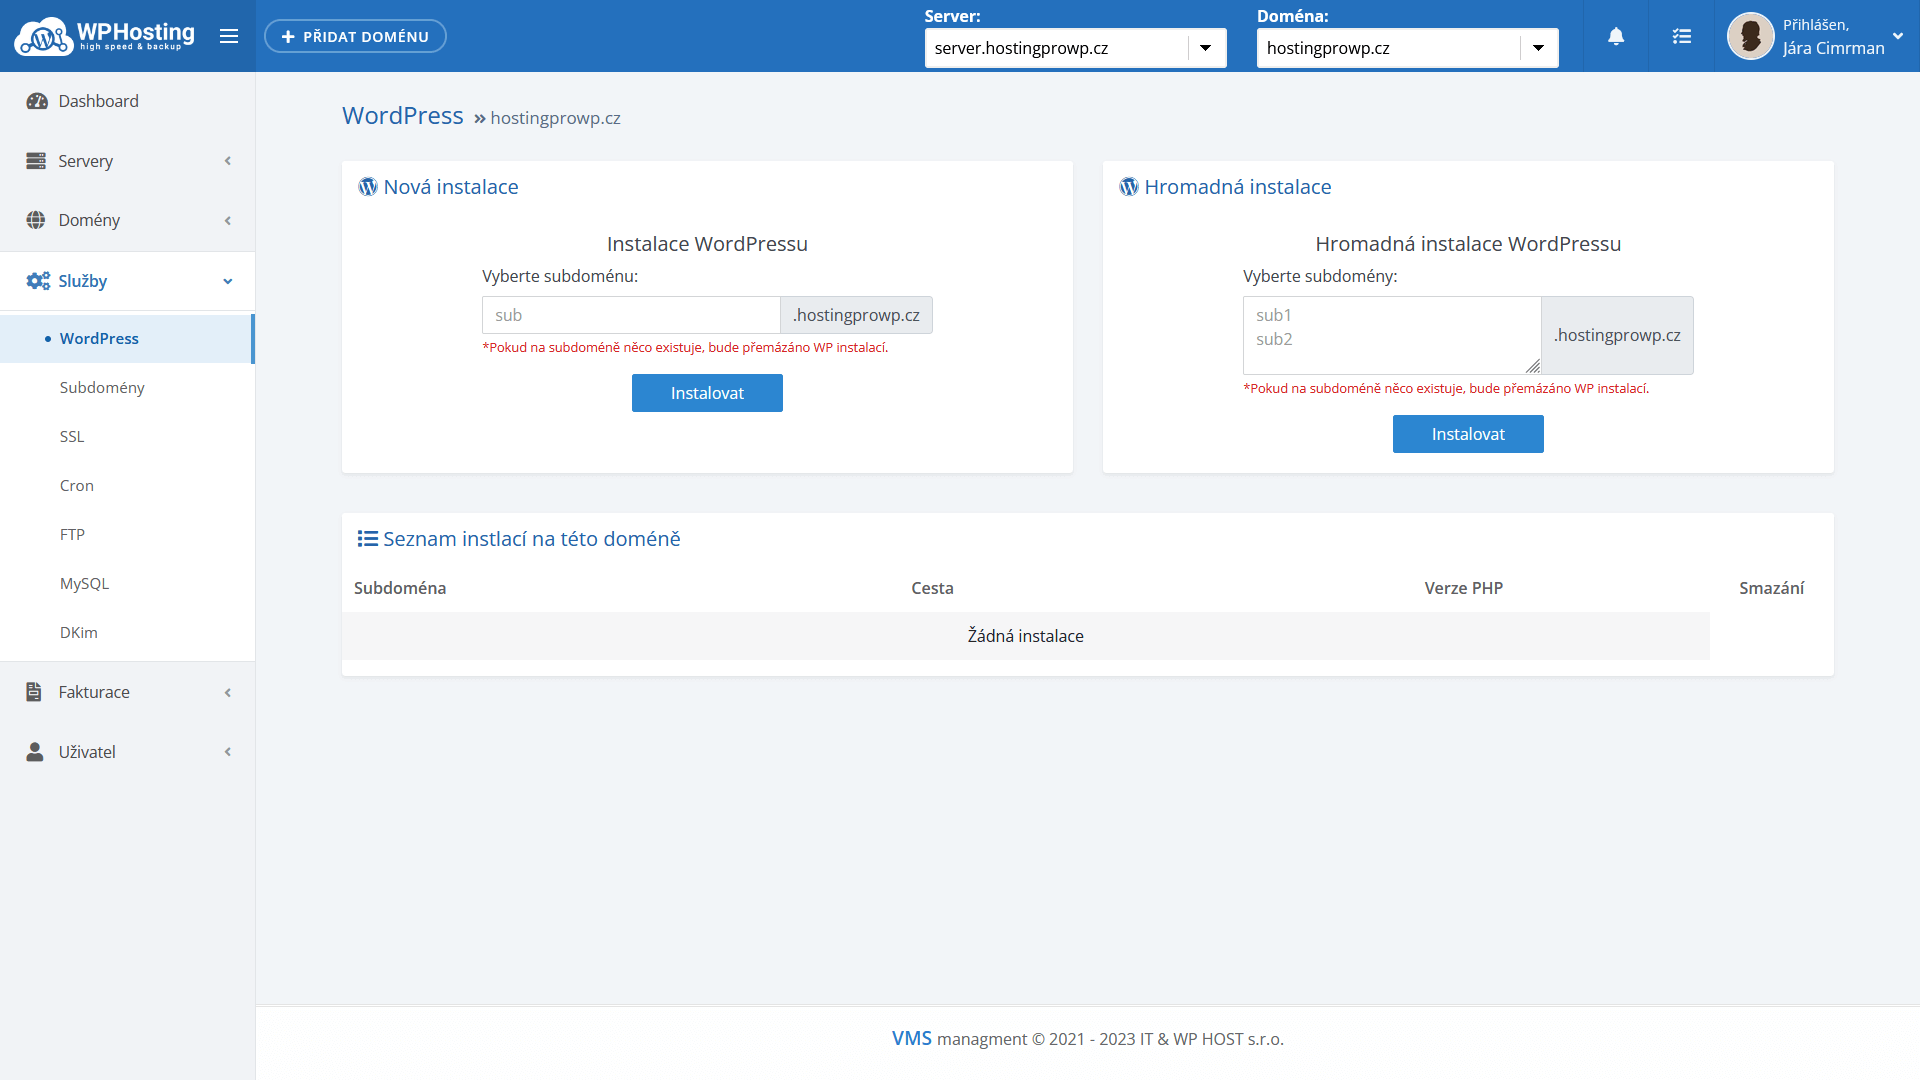Image resolution: width=1920 pixels, height=1080 pixels.
Task: Click the Servery server icon
Action: pyautogui.click(x=36, y=161)
